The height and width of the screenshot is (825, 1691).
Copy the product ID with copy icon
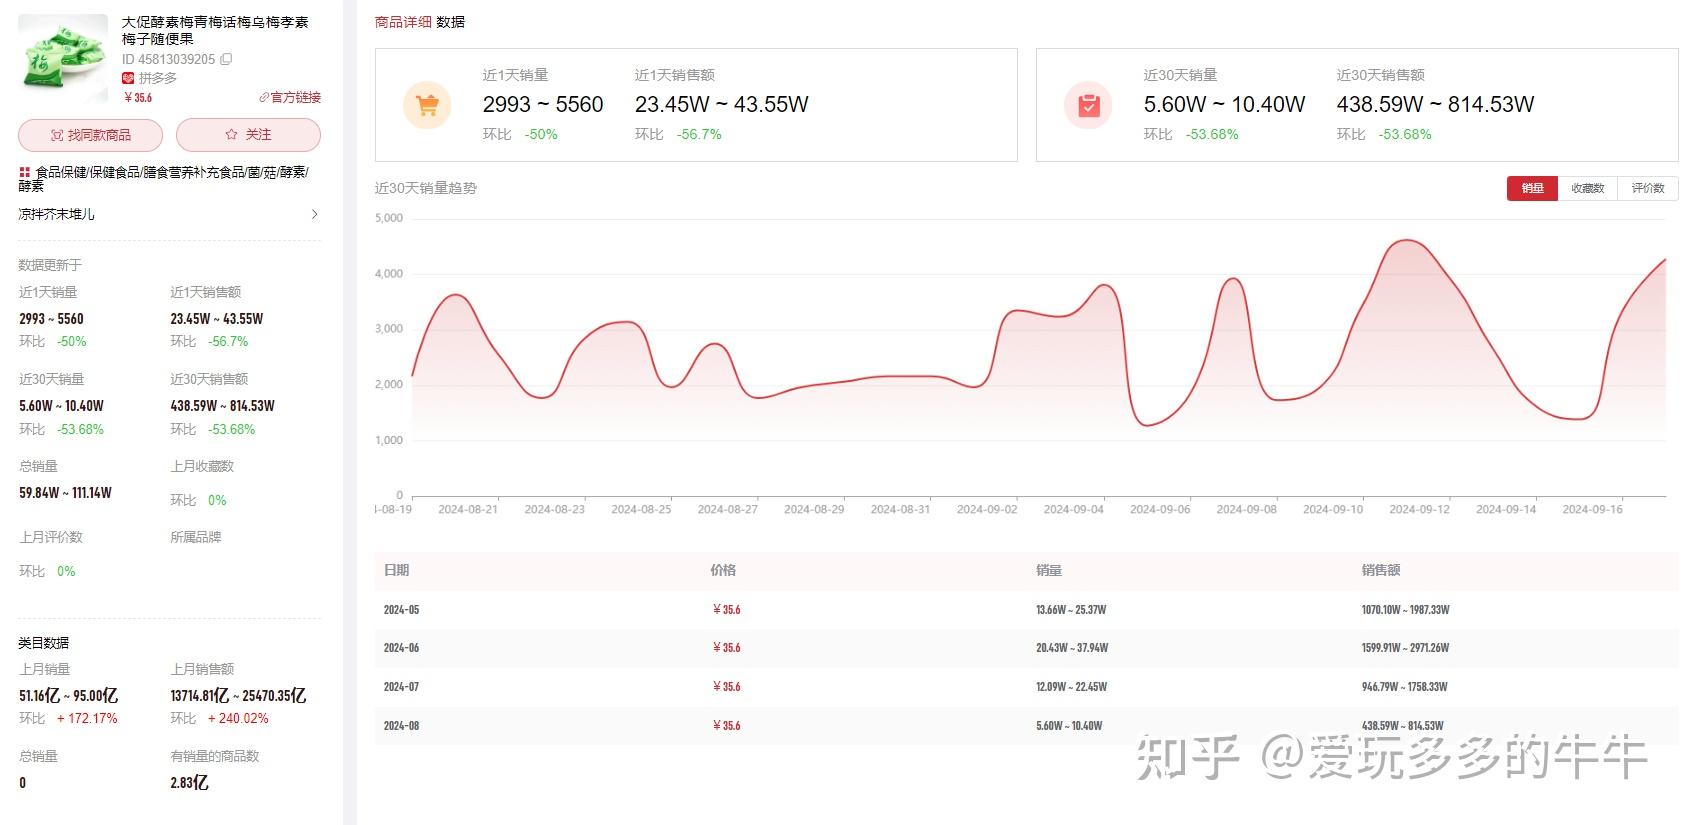click(x=226, y=59)
